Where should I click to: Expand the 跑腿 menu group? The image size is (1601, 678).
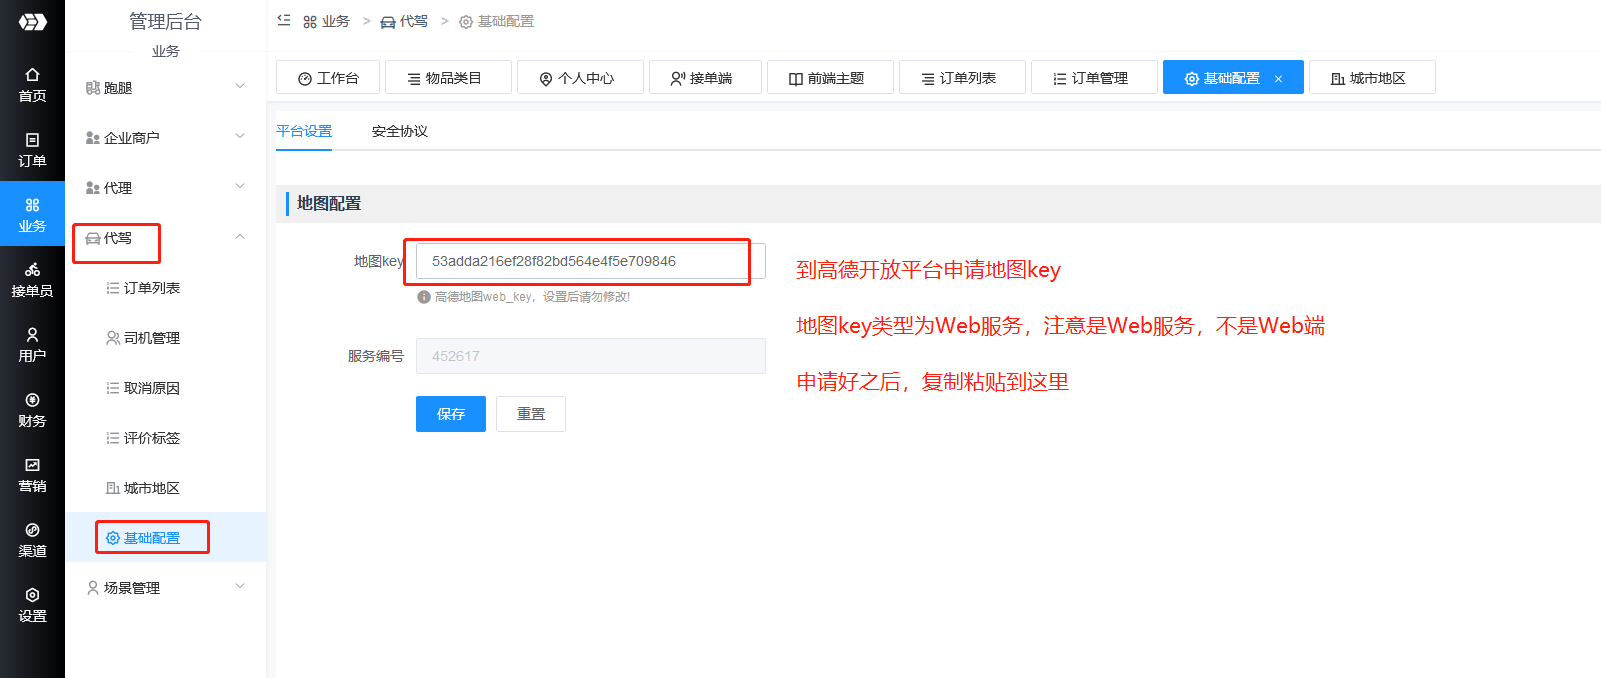(165, 88)
